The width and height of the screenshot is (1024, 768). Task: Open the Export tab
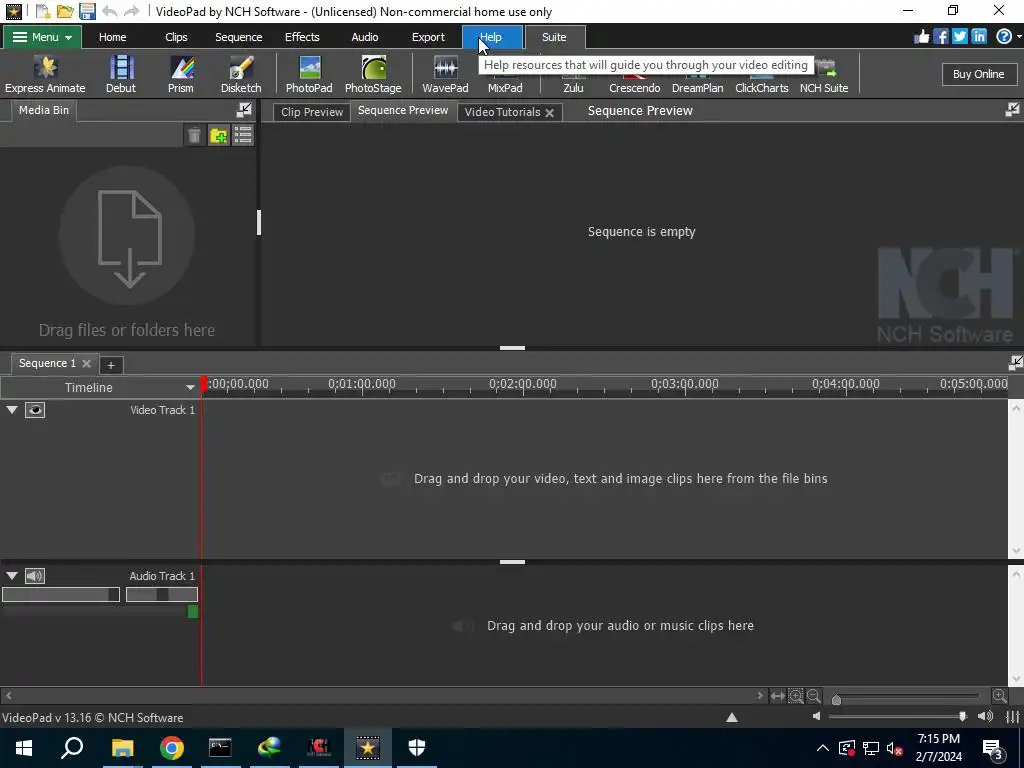(428, 37)
